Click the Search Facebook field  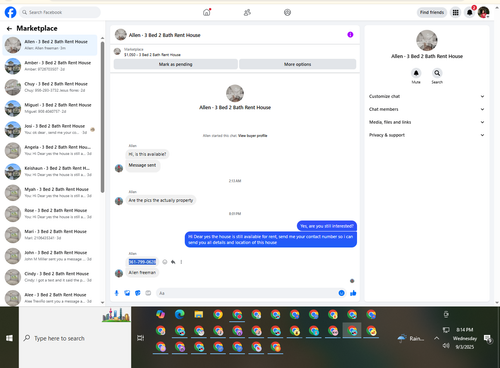[60, 12]
